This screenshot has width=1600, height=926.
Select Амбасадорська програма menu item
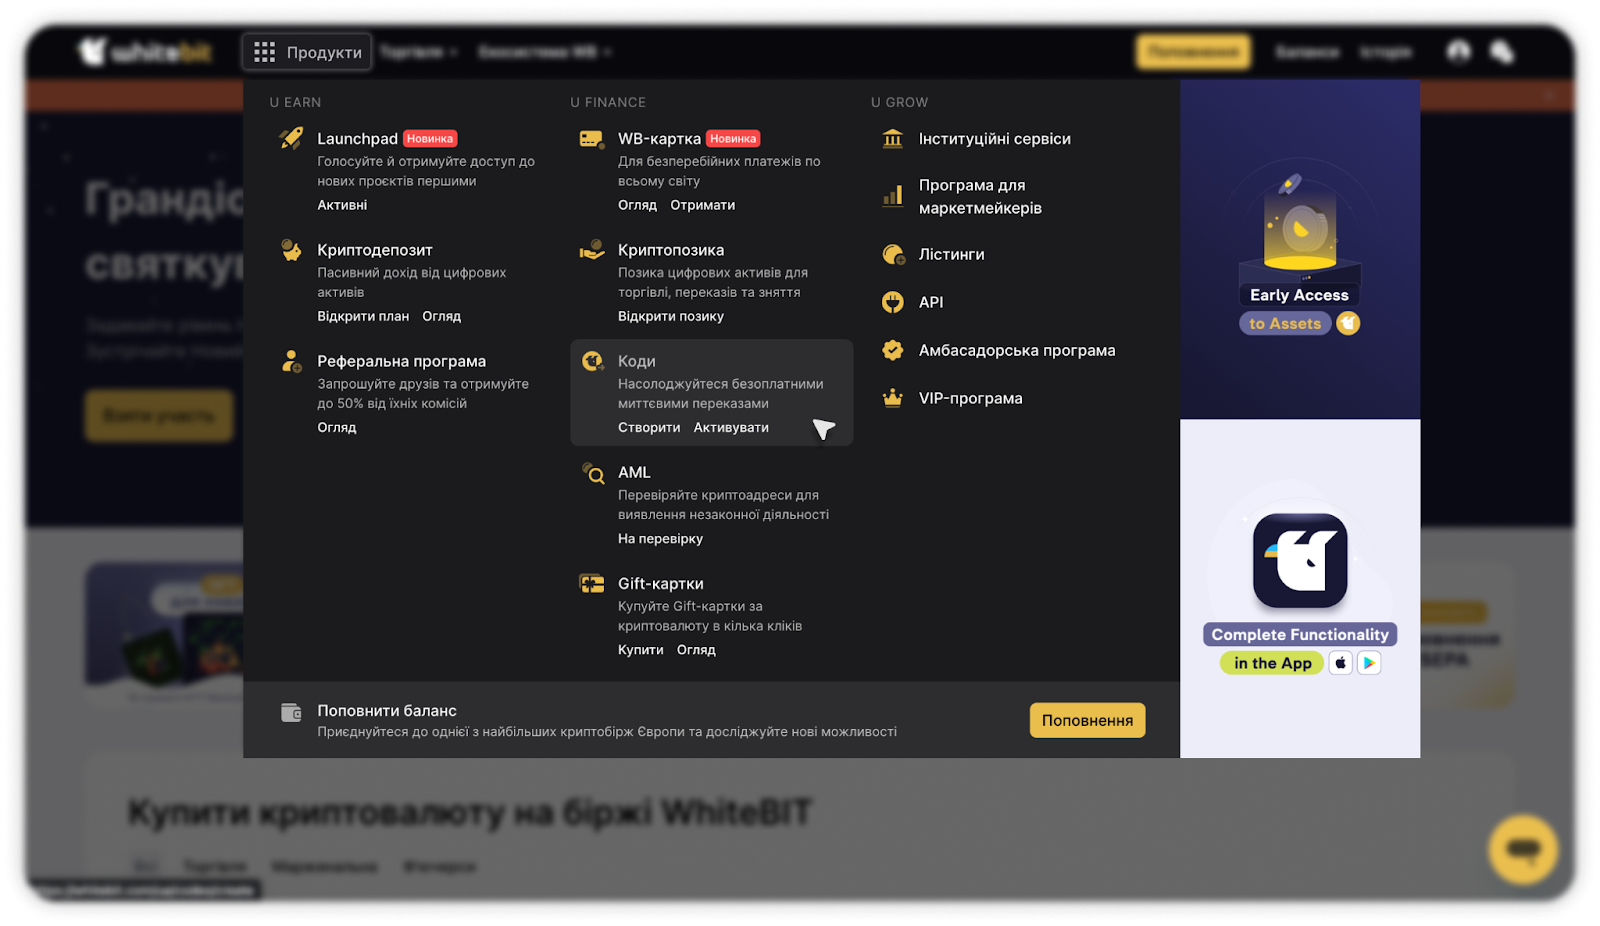1016,350
